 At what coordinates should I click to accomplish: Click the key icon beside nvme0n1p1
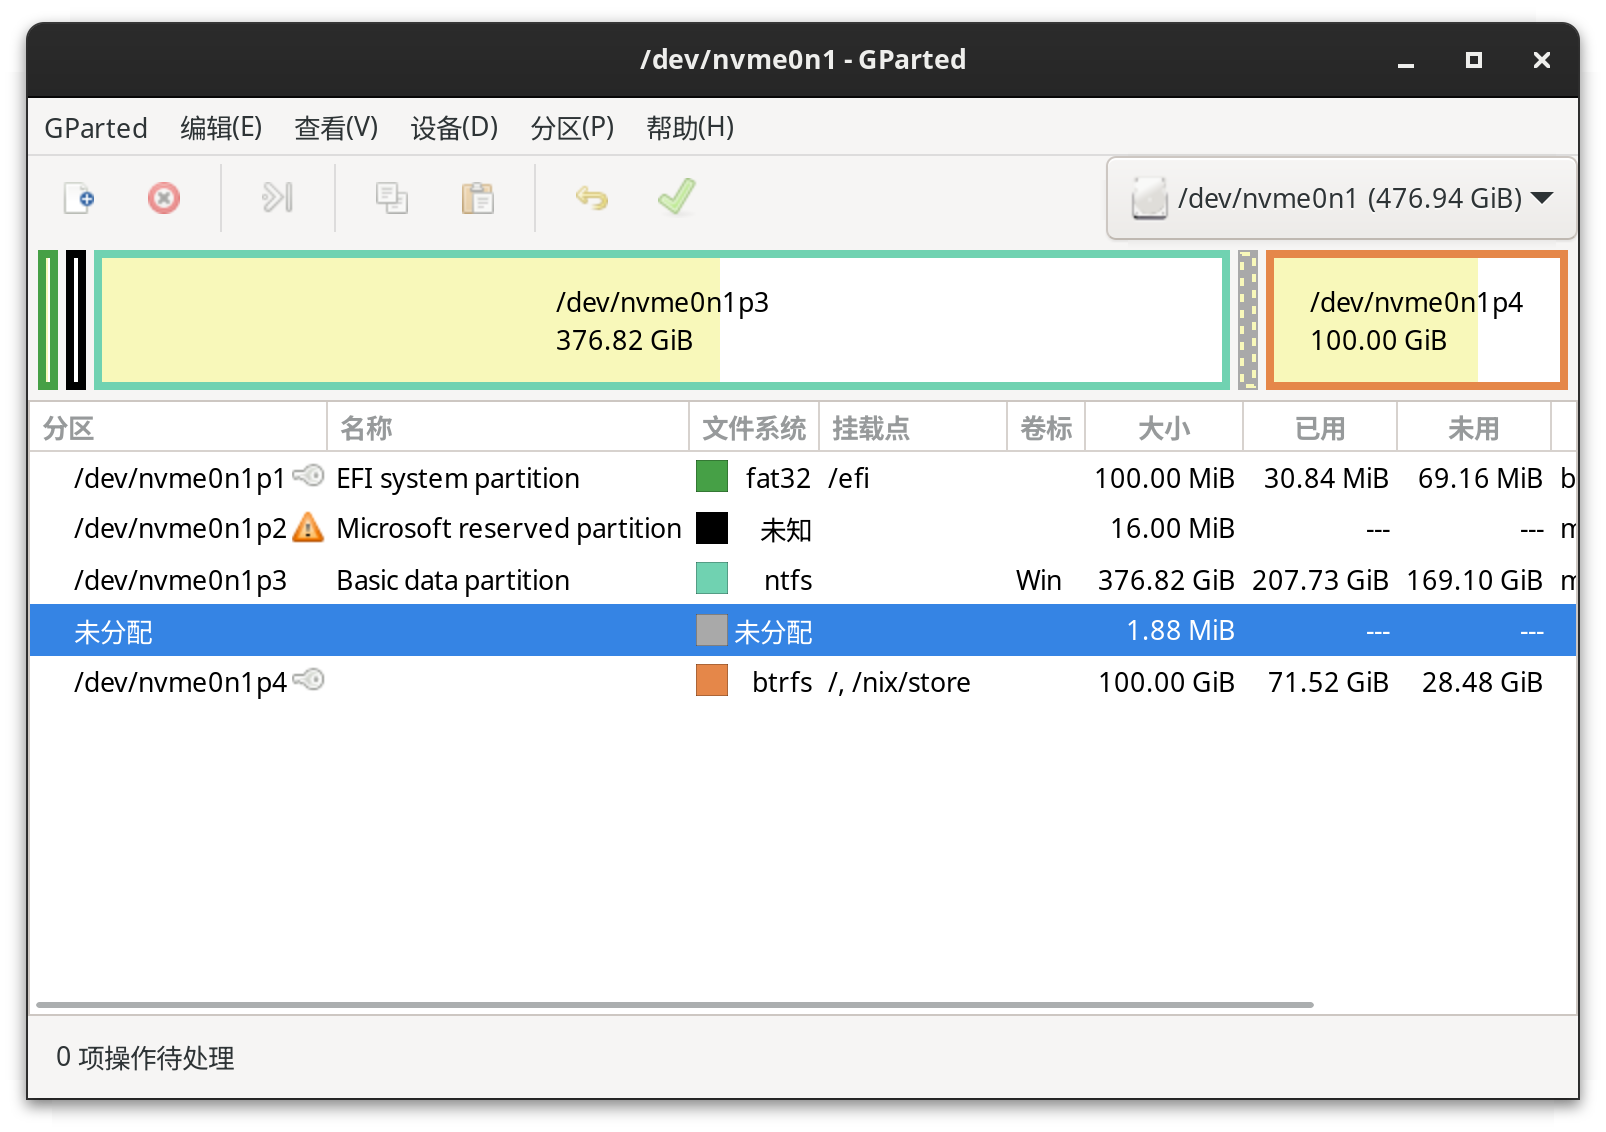coord(309,476)
